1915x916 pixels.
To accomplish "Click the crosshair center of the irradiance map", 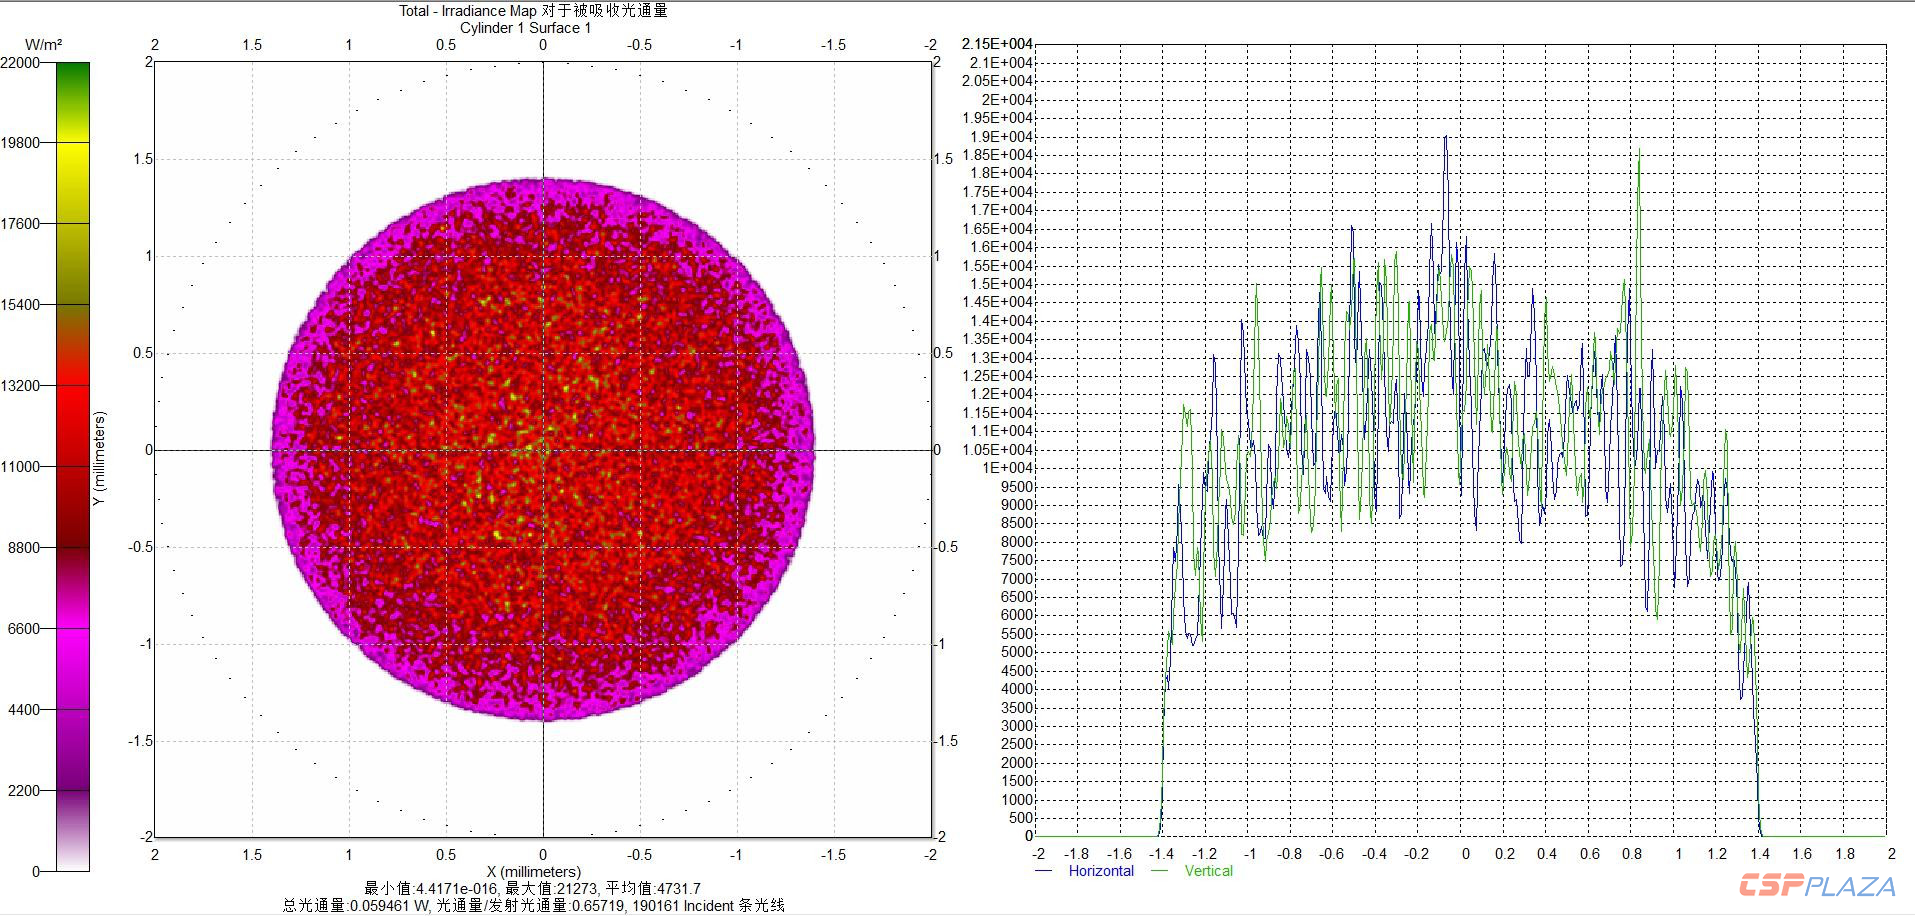I will [x=543, y=450].
